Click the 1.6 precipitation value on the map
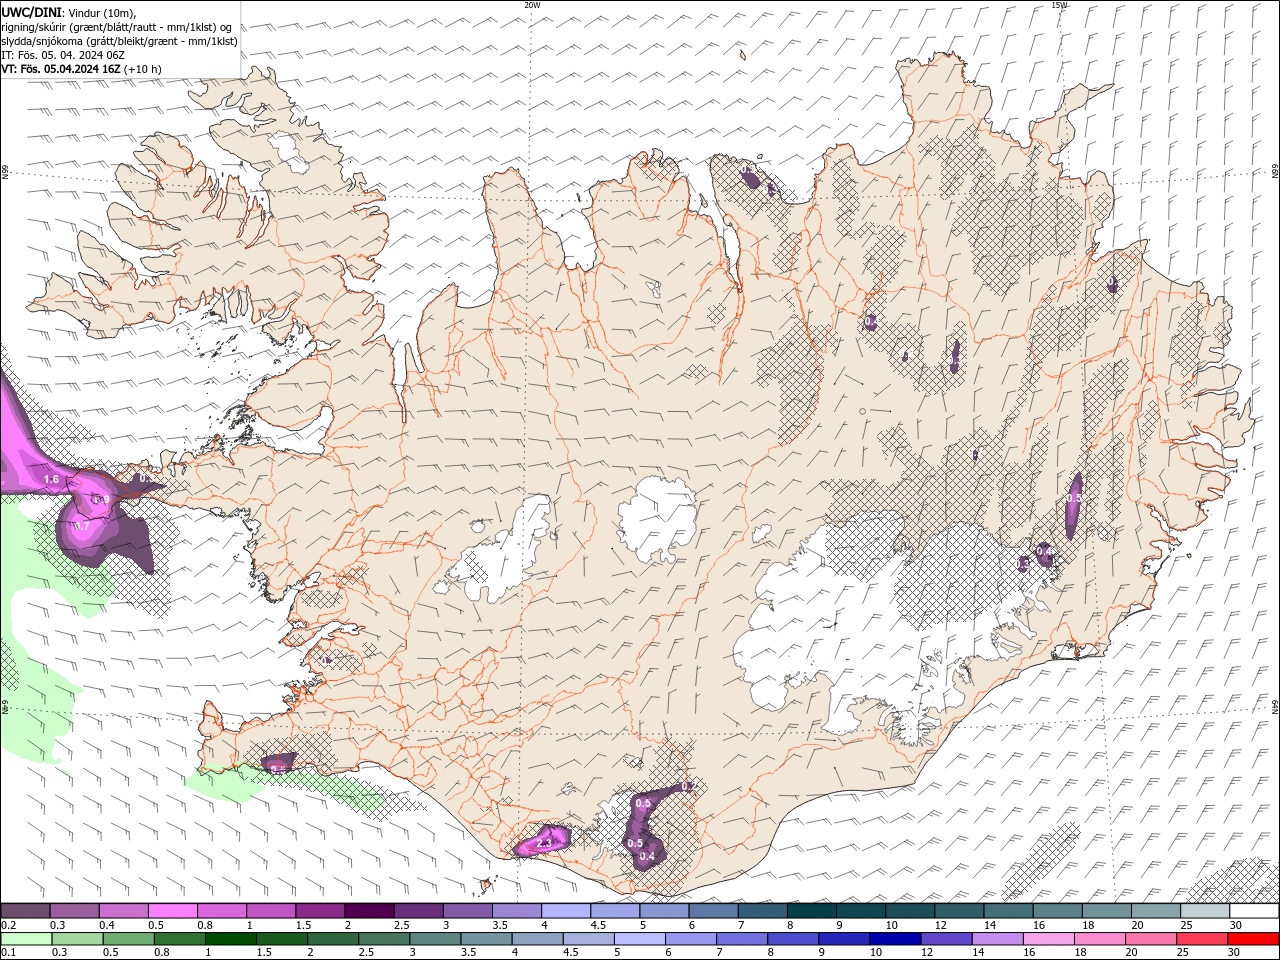The height and width of the screenshot is (960, 1280). (x=52, y=481)
